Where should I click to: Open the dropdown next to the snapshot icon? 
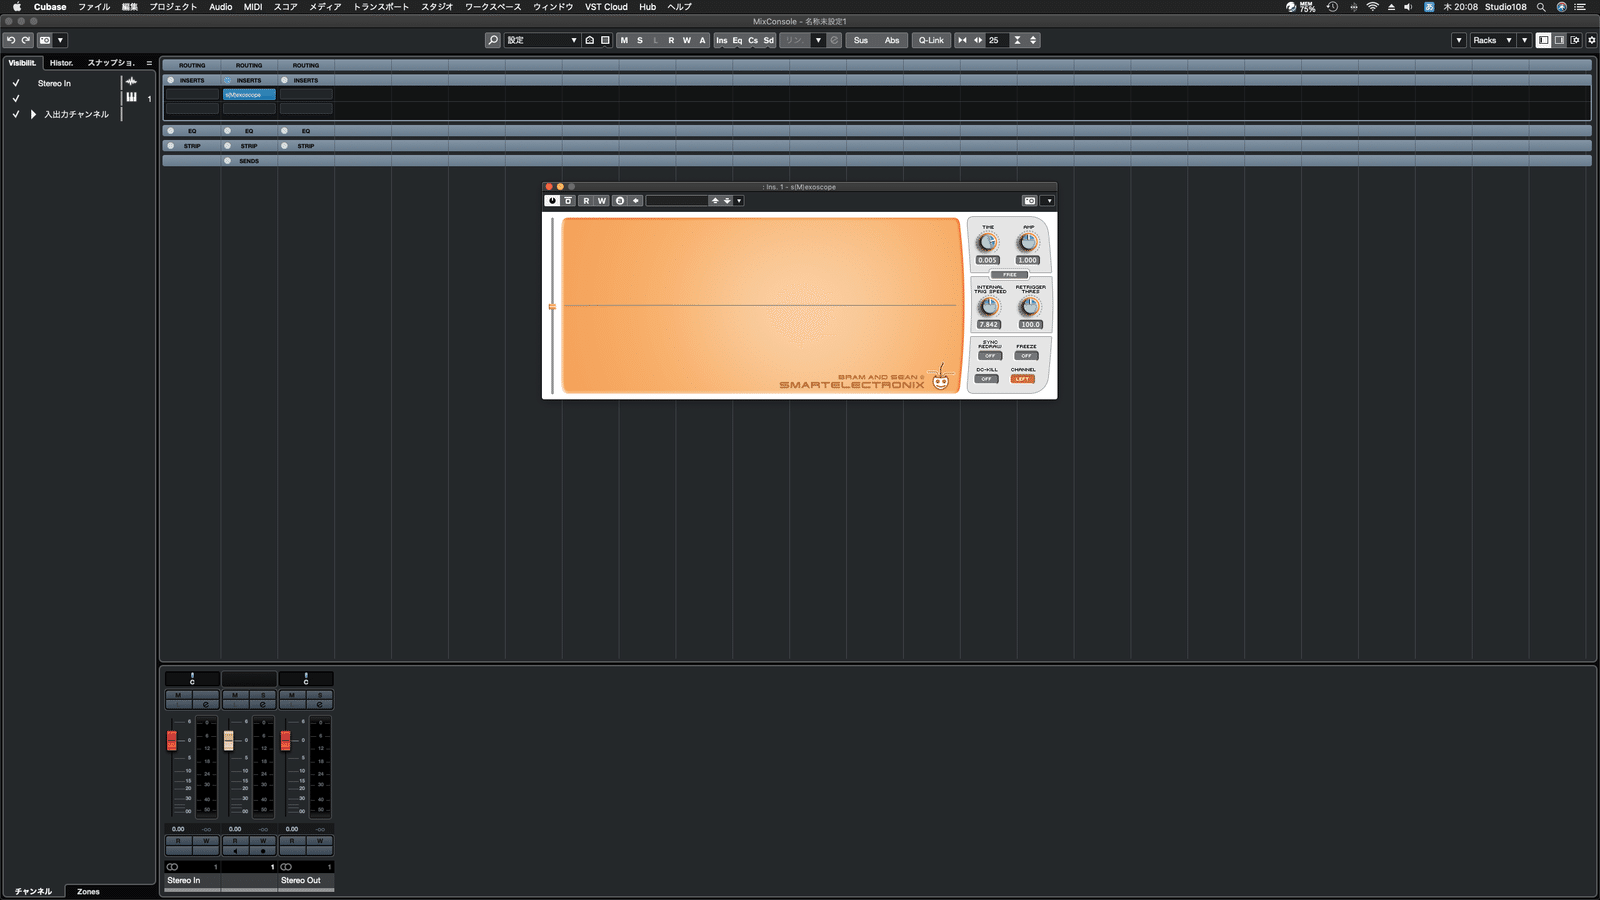tap(60, 40)
